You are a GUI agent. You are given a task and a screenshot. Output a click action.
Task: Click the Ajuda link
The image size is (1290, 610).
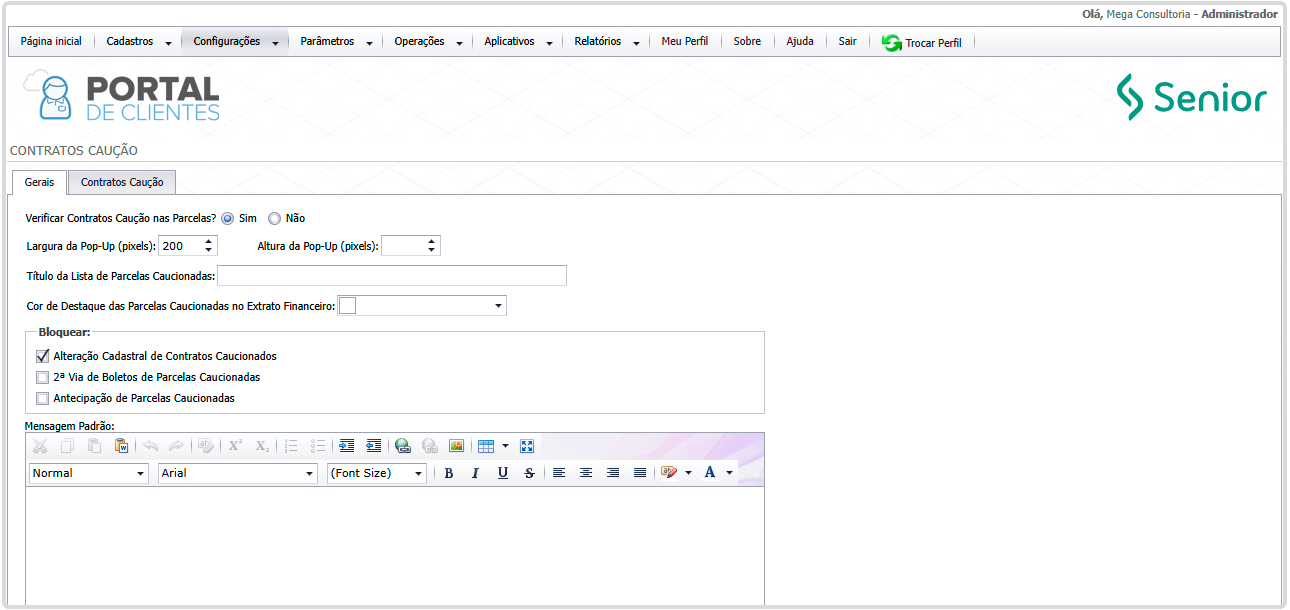[x=800, y=42]
